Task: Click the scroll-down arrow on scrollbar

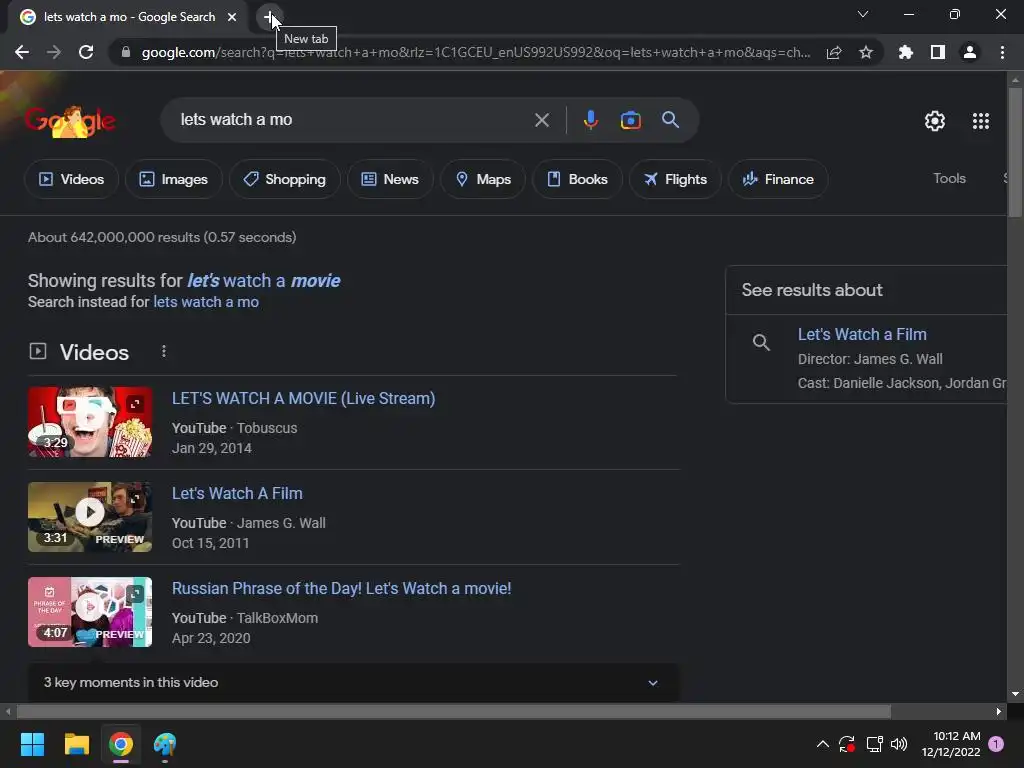Action: tap(1015, 694)
